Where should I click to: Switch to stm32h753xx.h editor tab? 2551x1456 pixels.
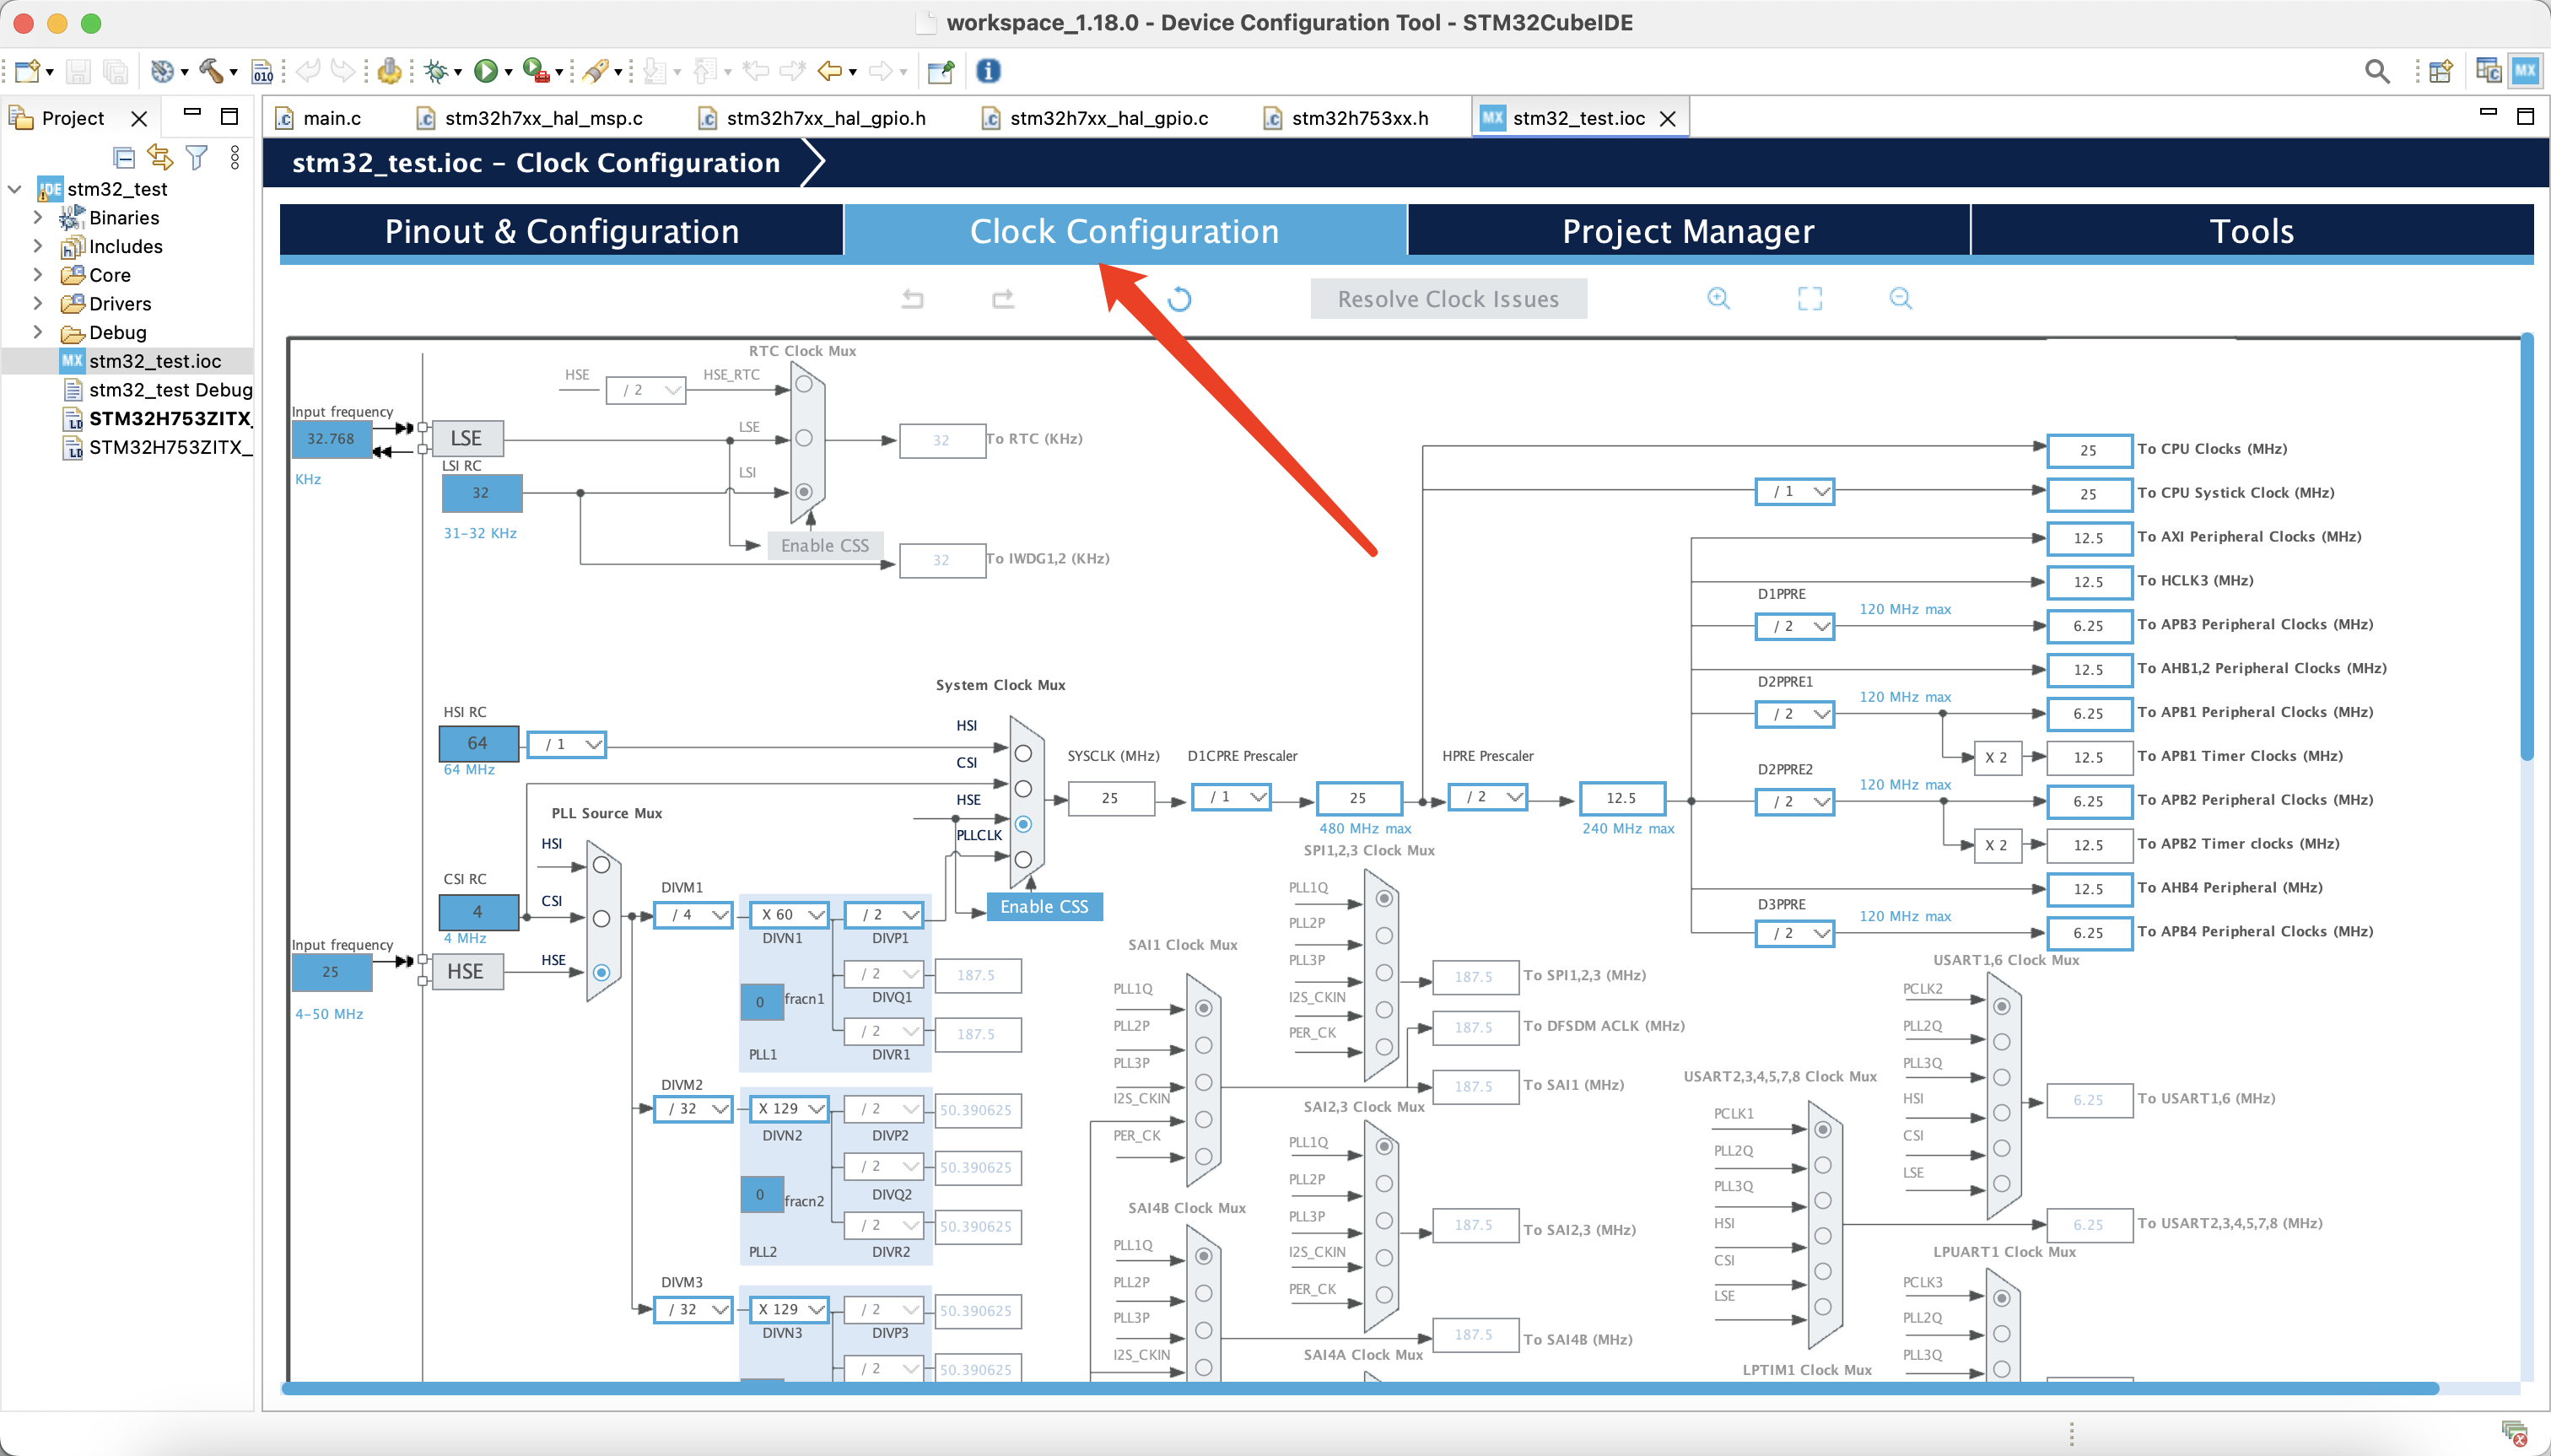[x=1347, y=118]
